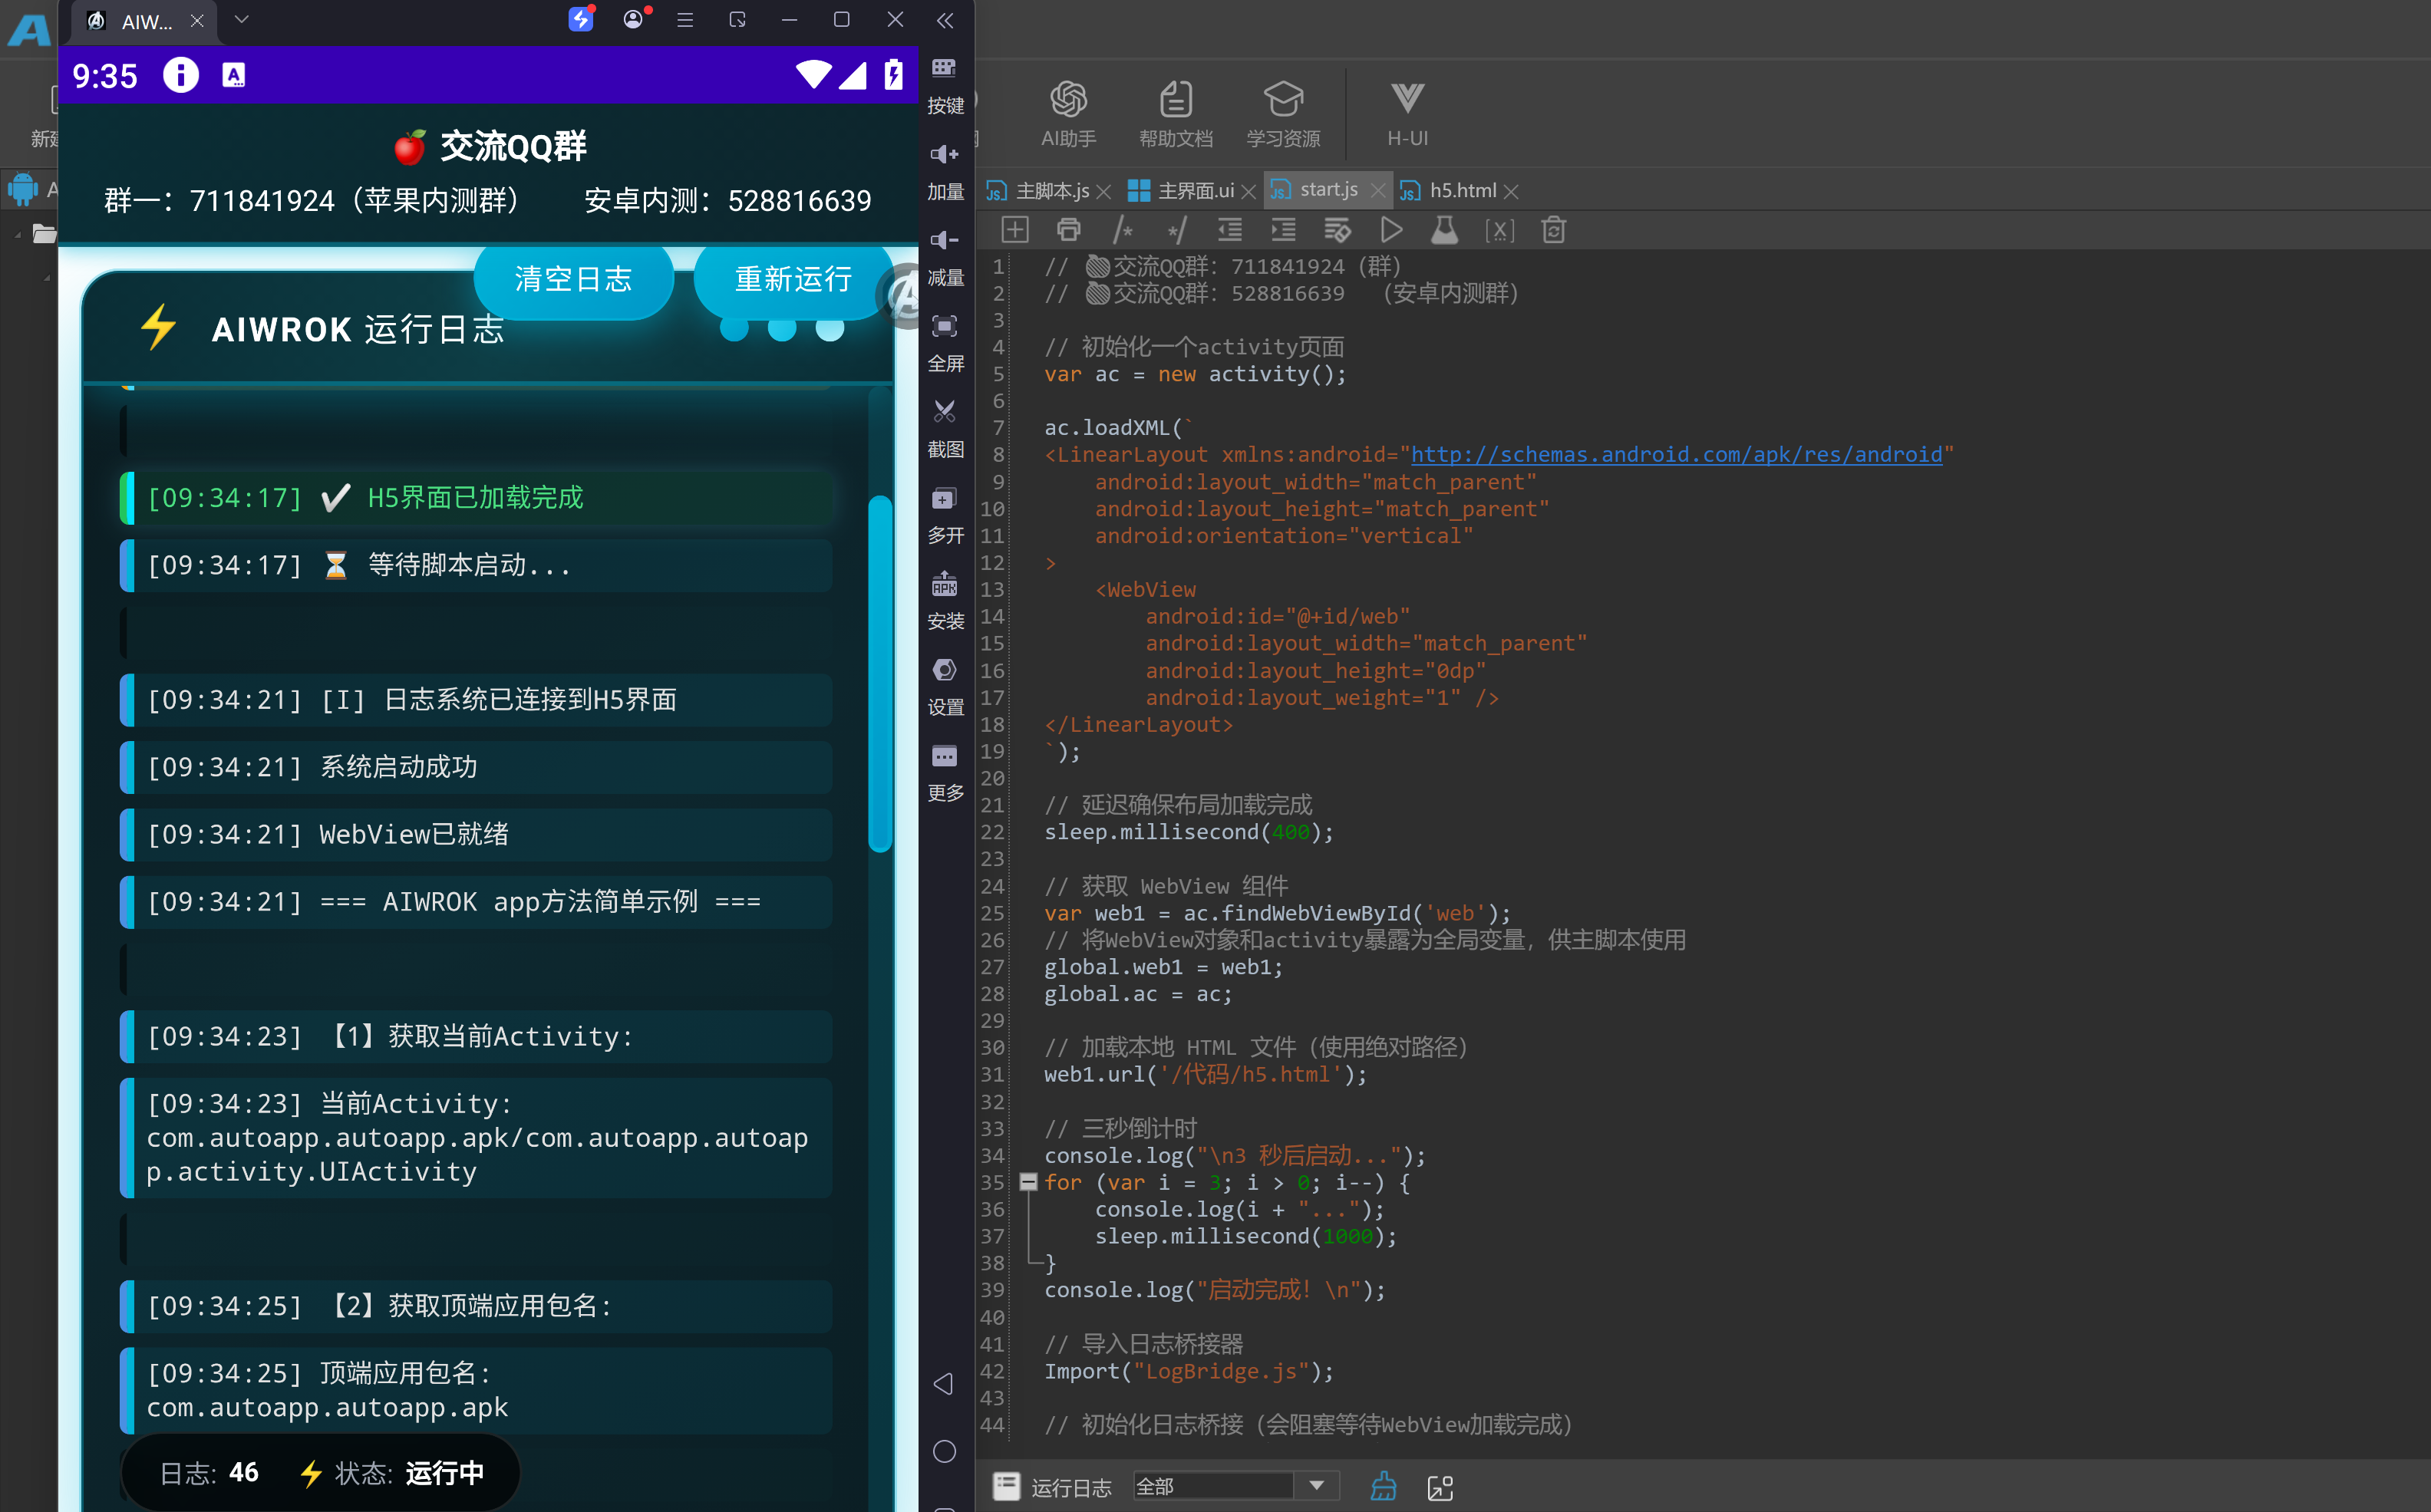Click the trash refresh icon in toolbar
The height and width of the screenshot is (1512, 2431).
(1553, 230)
